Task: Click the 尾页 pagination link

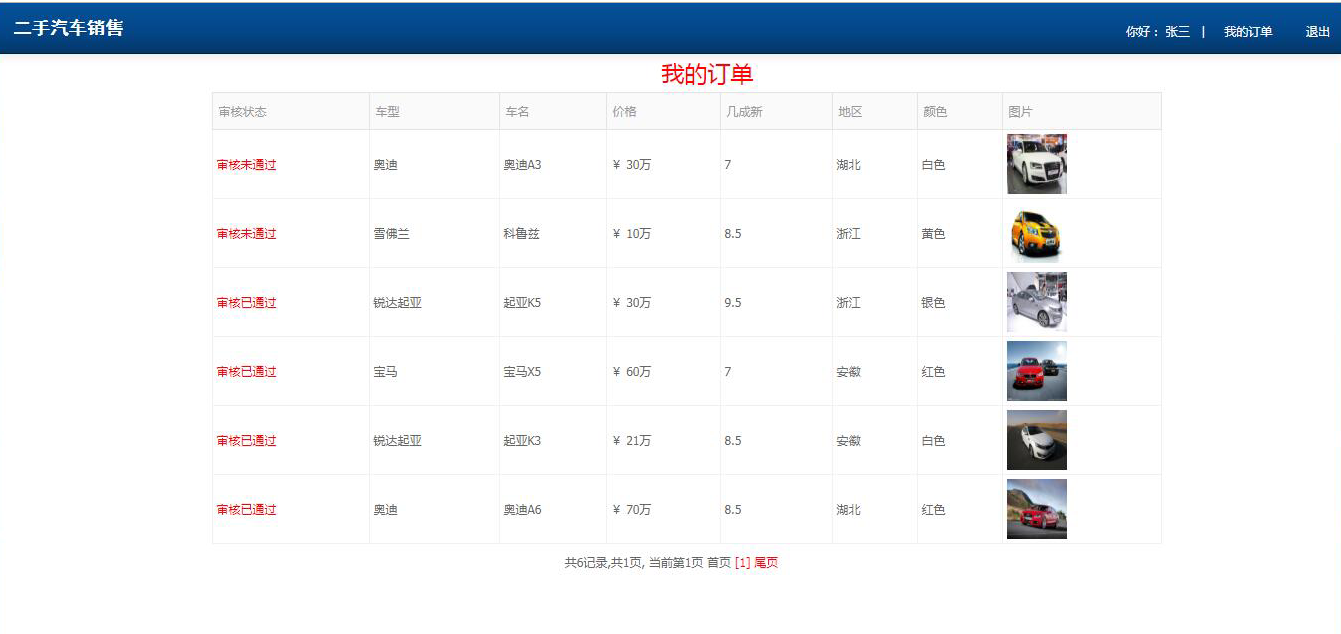Action: point(766,563)
